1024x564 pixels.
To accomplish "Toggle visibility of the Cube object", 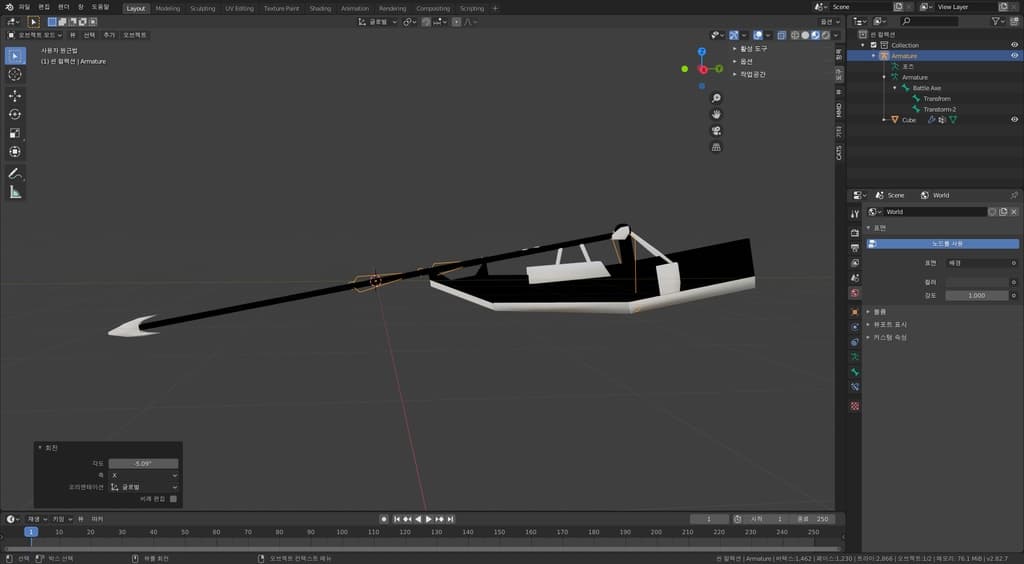I will click(1014, 120).
